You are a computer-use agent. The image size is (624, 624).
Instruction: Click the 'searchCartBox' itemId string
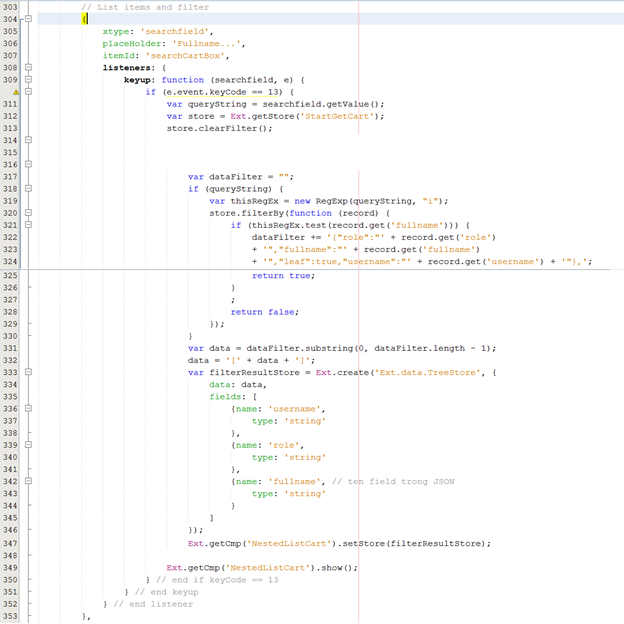pyautogui.click(x=185, y=56)
